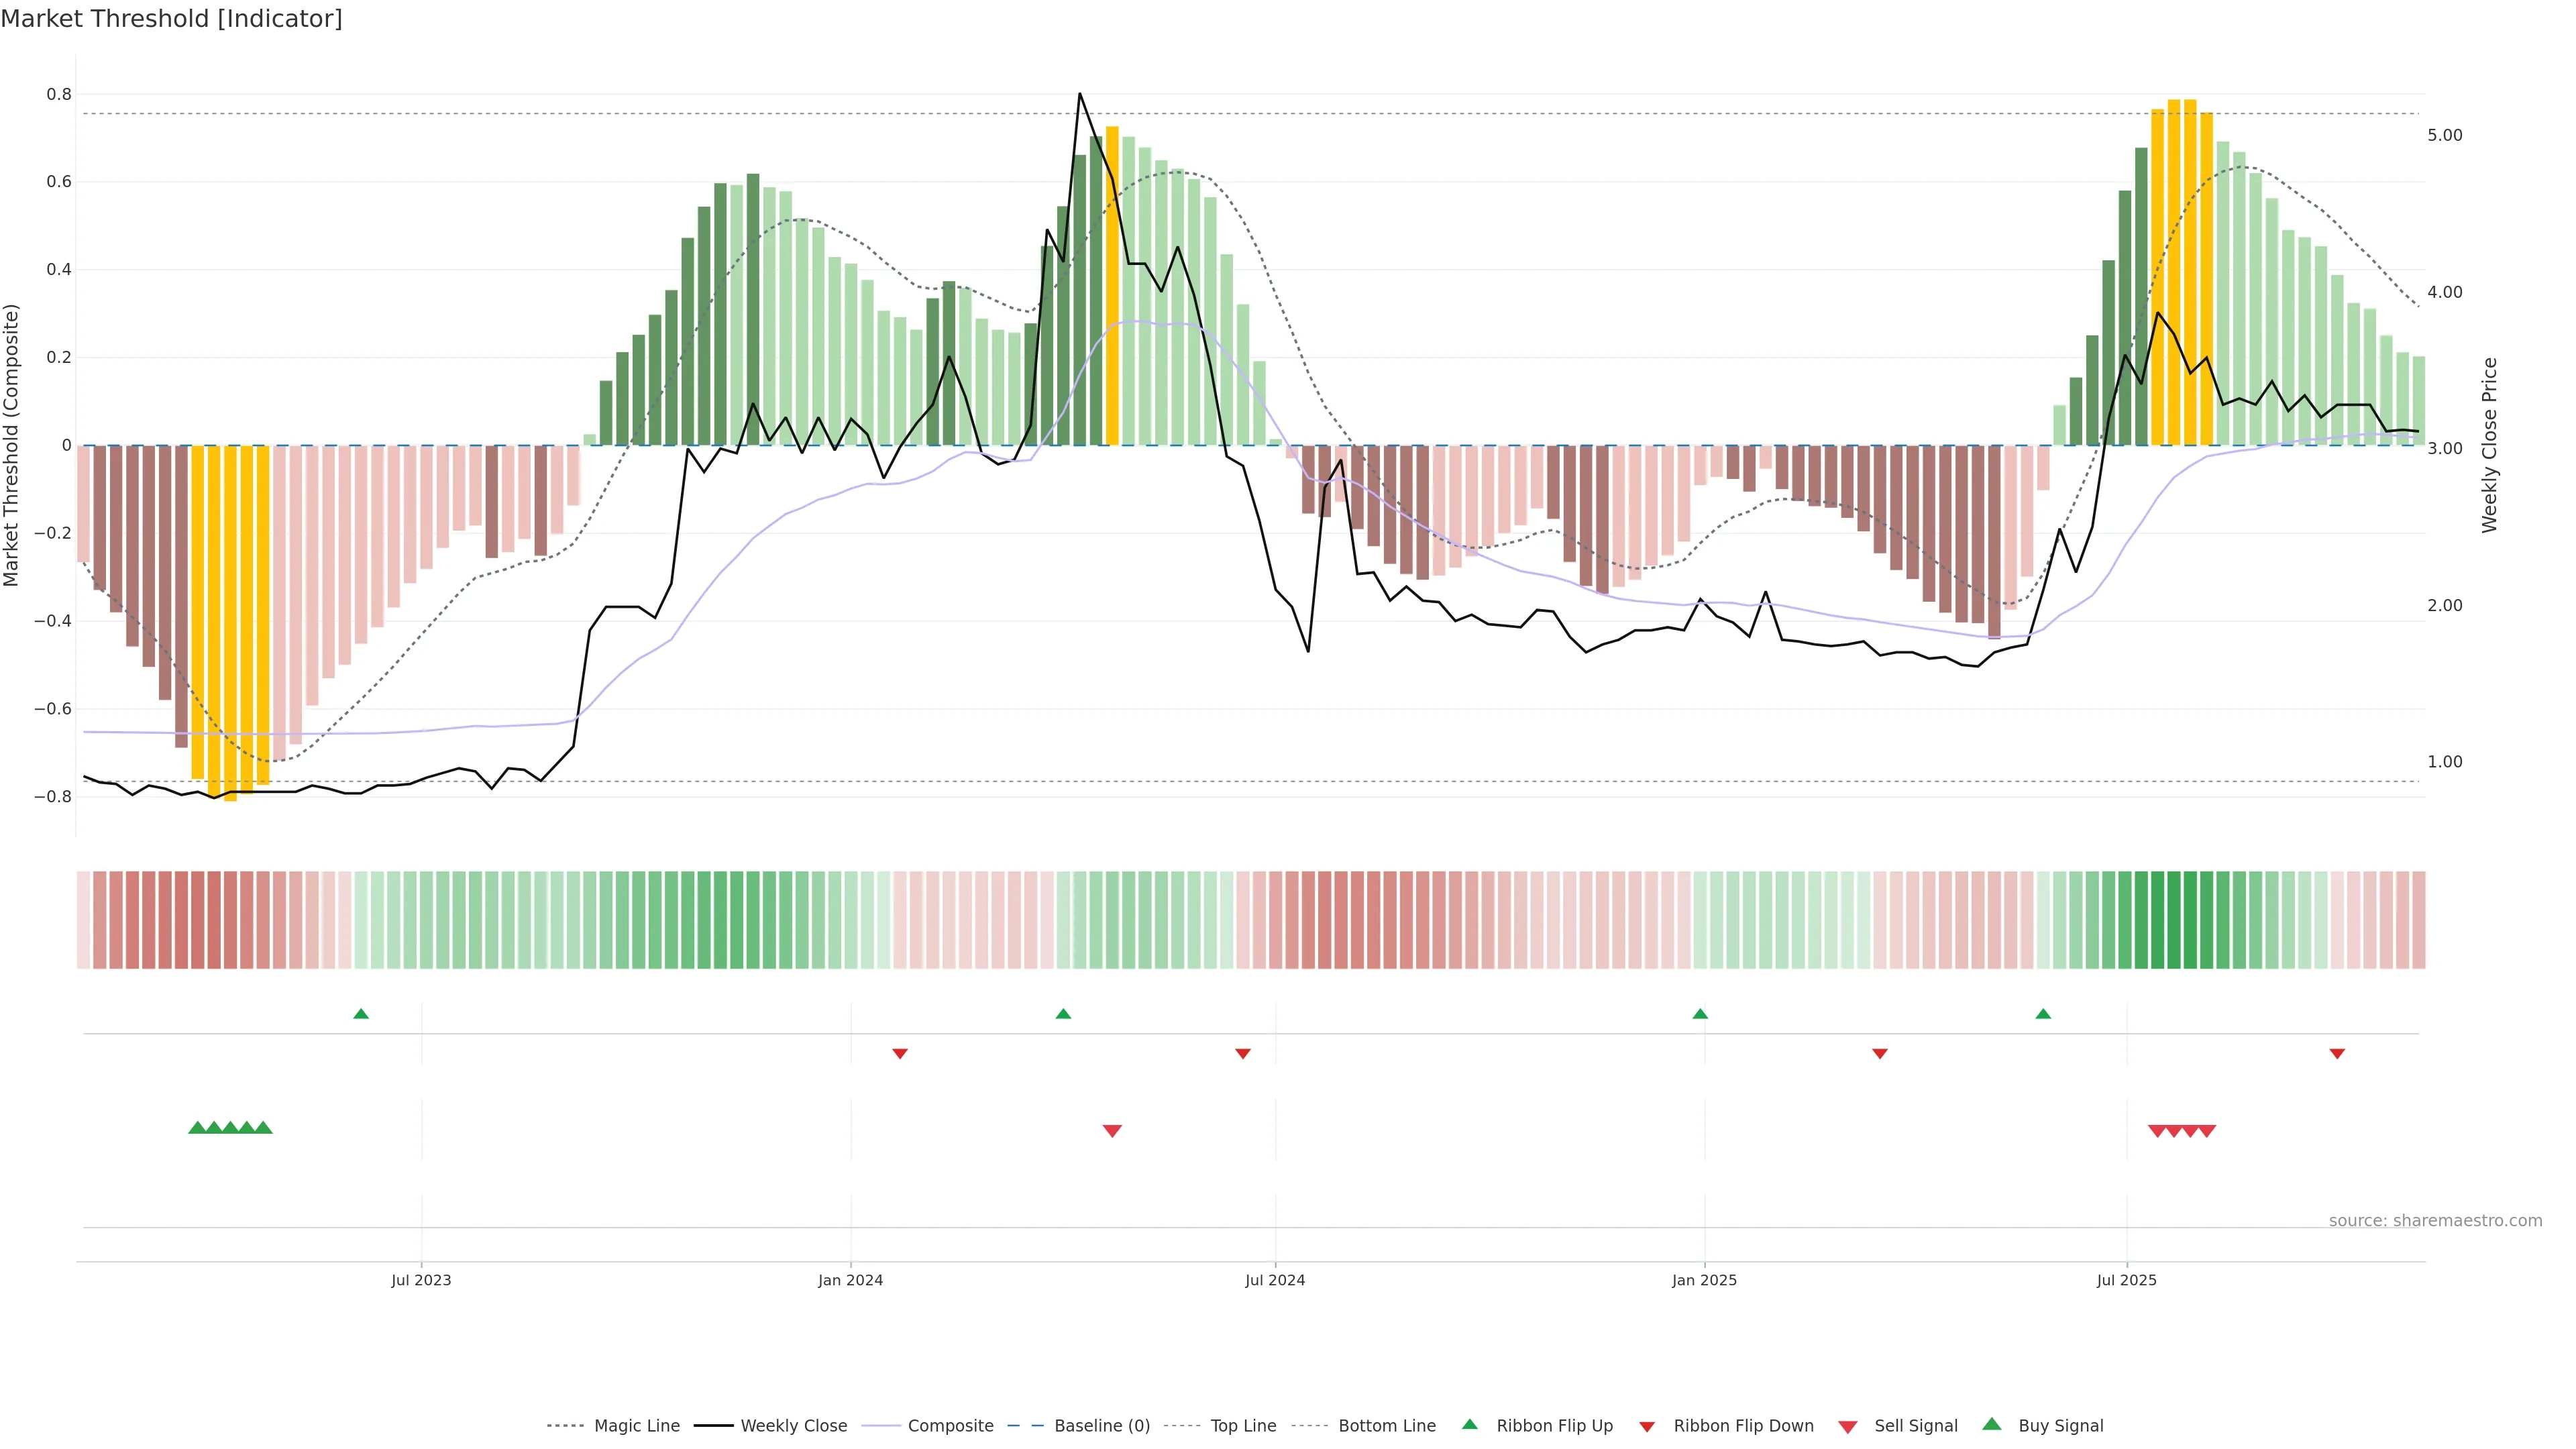
Task: Click the rightmost ribbon flip down marker
Action: pyautogui.click(x=2337, y=1054)
